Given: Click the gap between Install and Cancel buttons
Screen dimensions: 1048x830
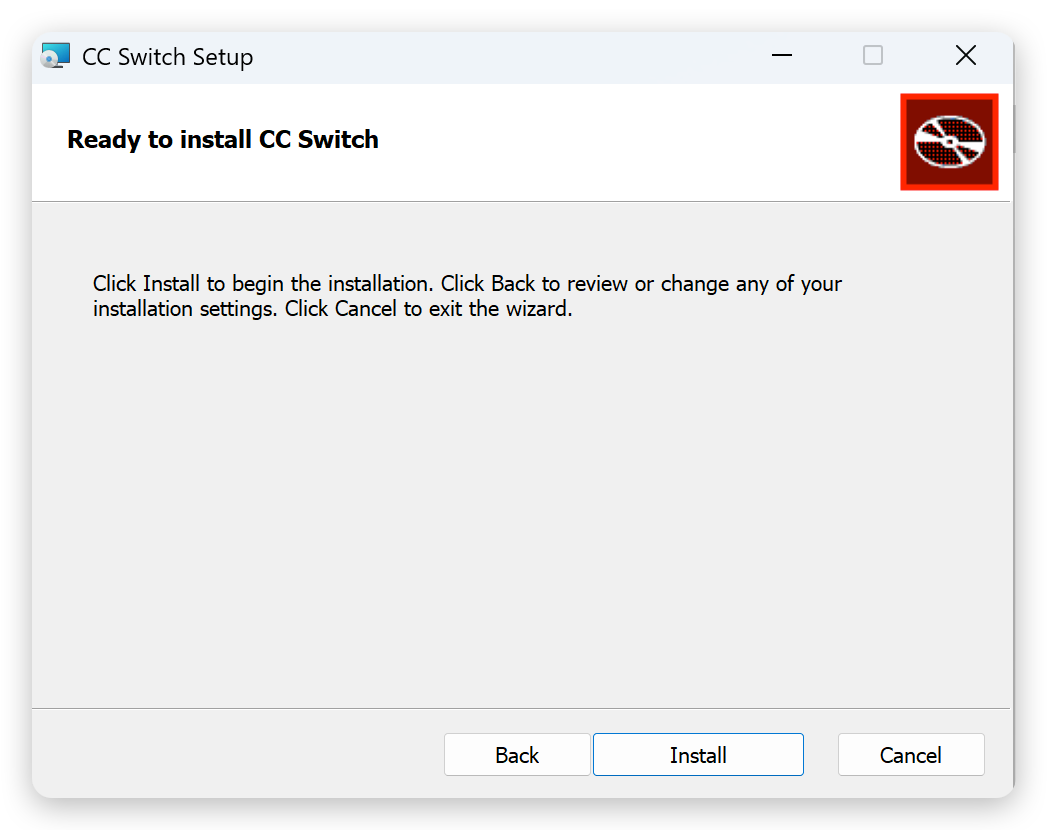Looking at the screenshot, I should point(821,755).
